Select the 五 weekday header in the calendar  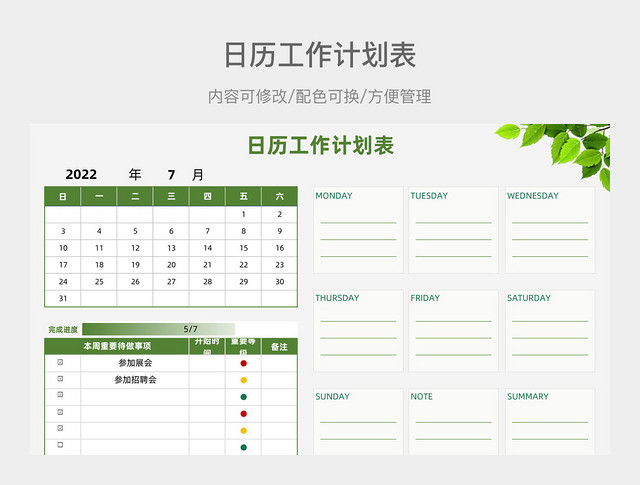click(x=244, y=196)
